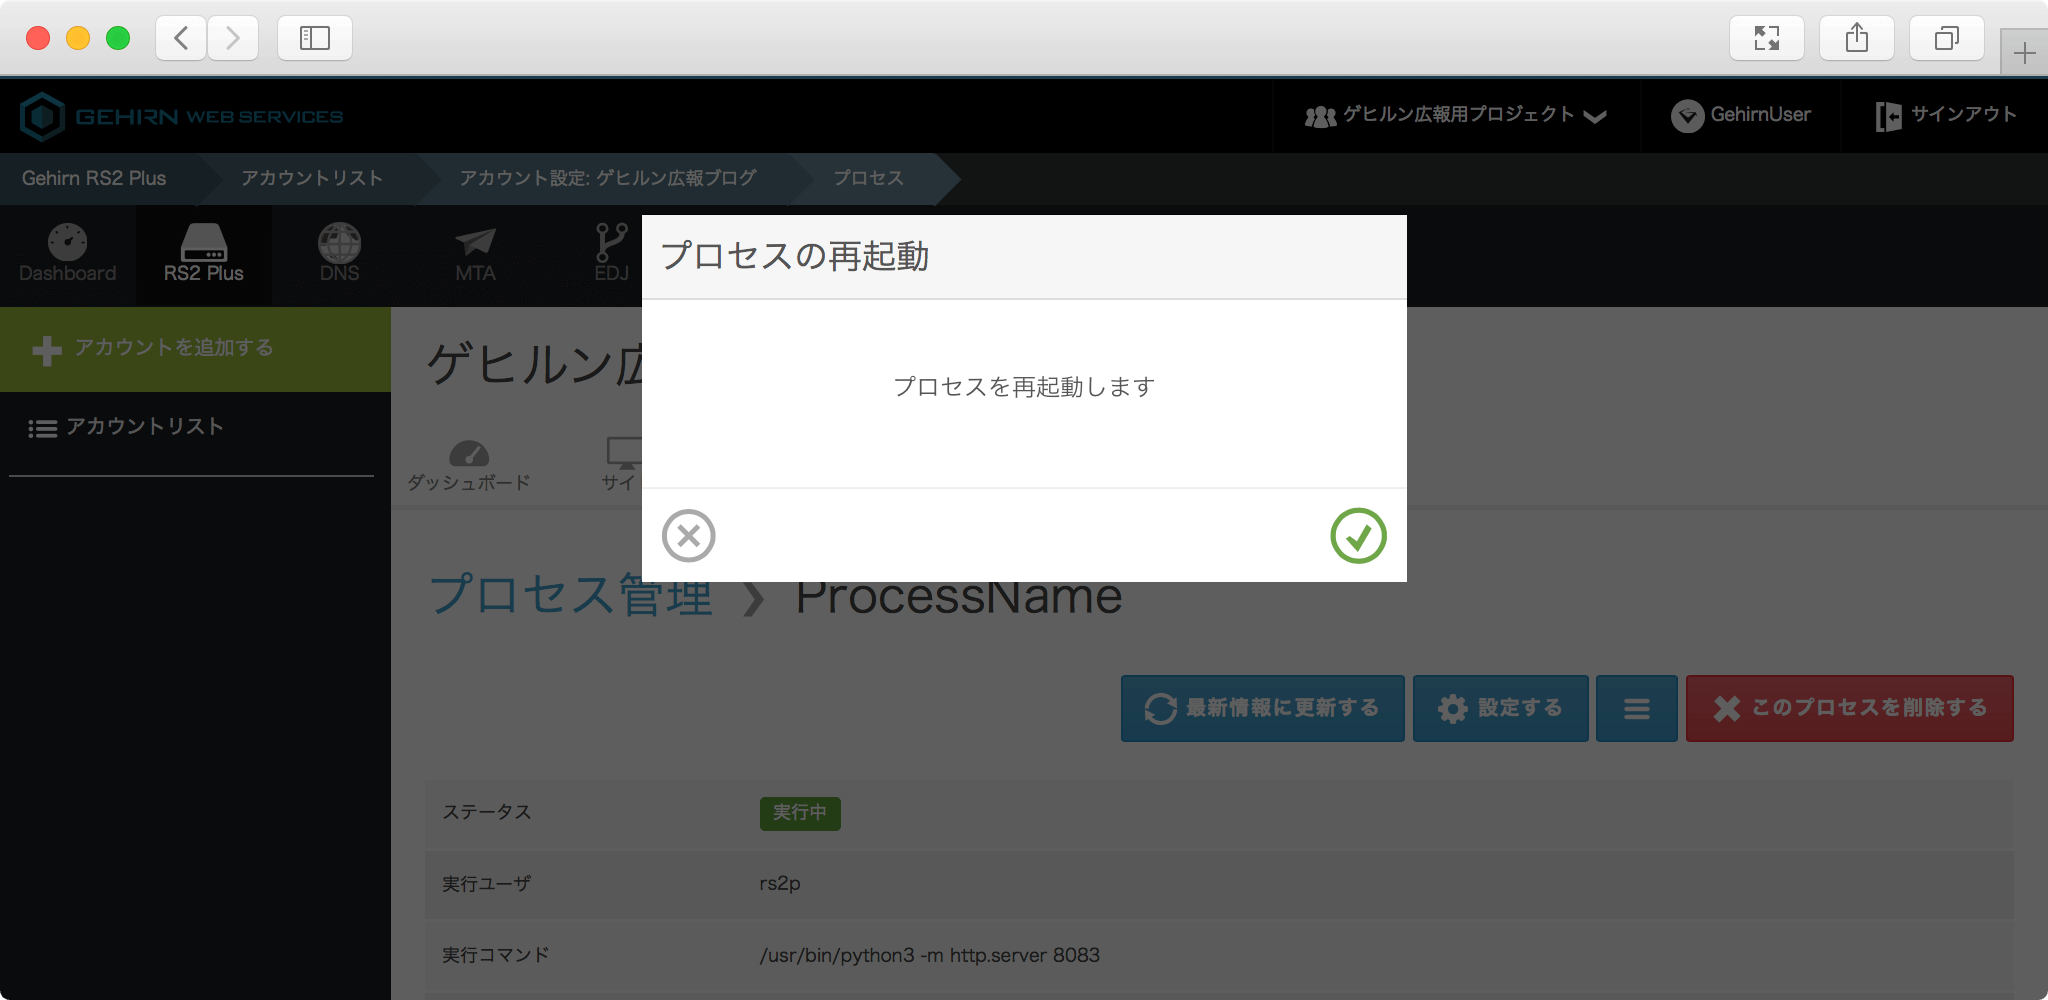The height and width of the screenshot is (1000, 2048).
Task: Toggle the browser sidebar button
Action: 315,38
